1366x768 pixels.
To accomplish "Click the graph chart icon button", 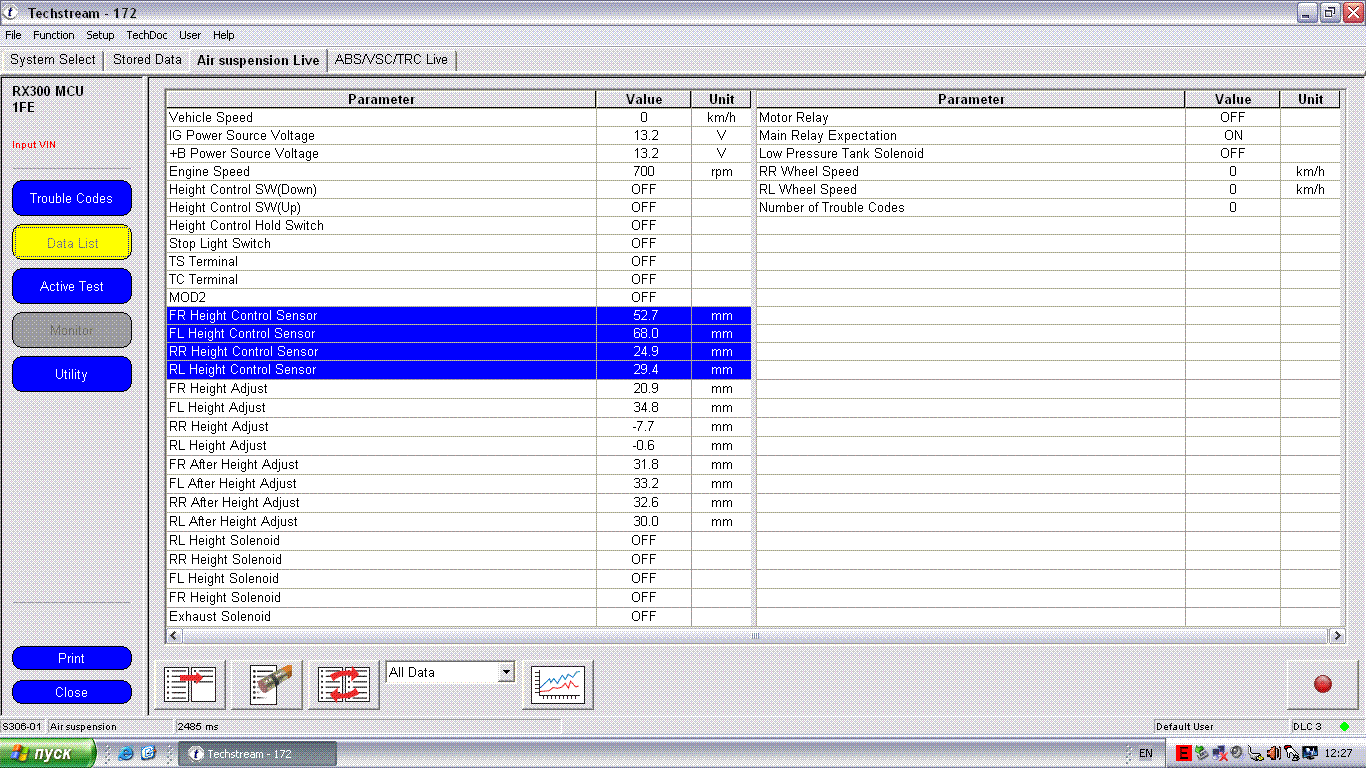I will point(557,685).
